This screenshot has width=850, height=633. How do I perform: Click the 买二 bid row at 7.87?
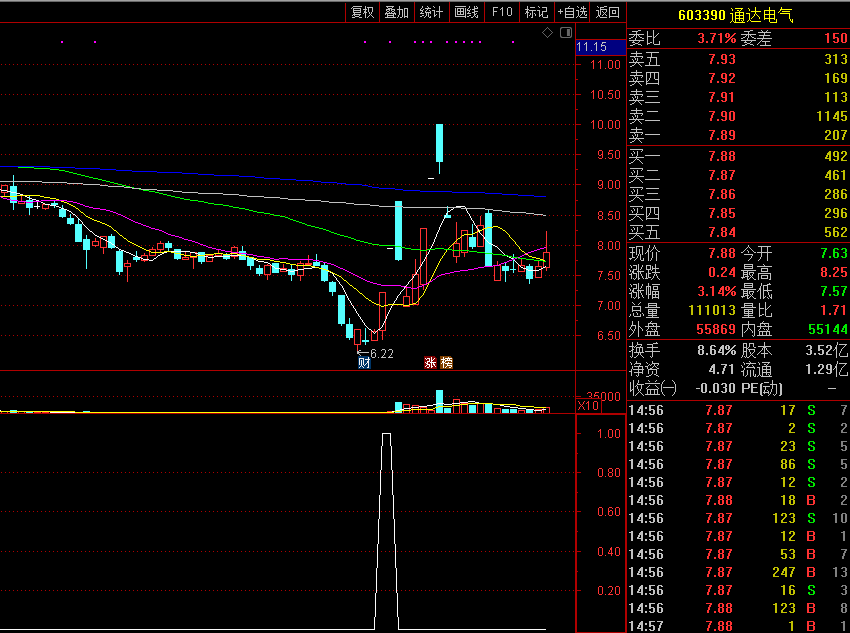tap(738, 175)
